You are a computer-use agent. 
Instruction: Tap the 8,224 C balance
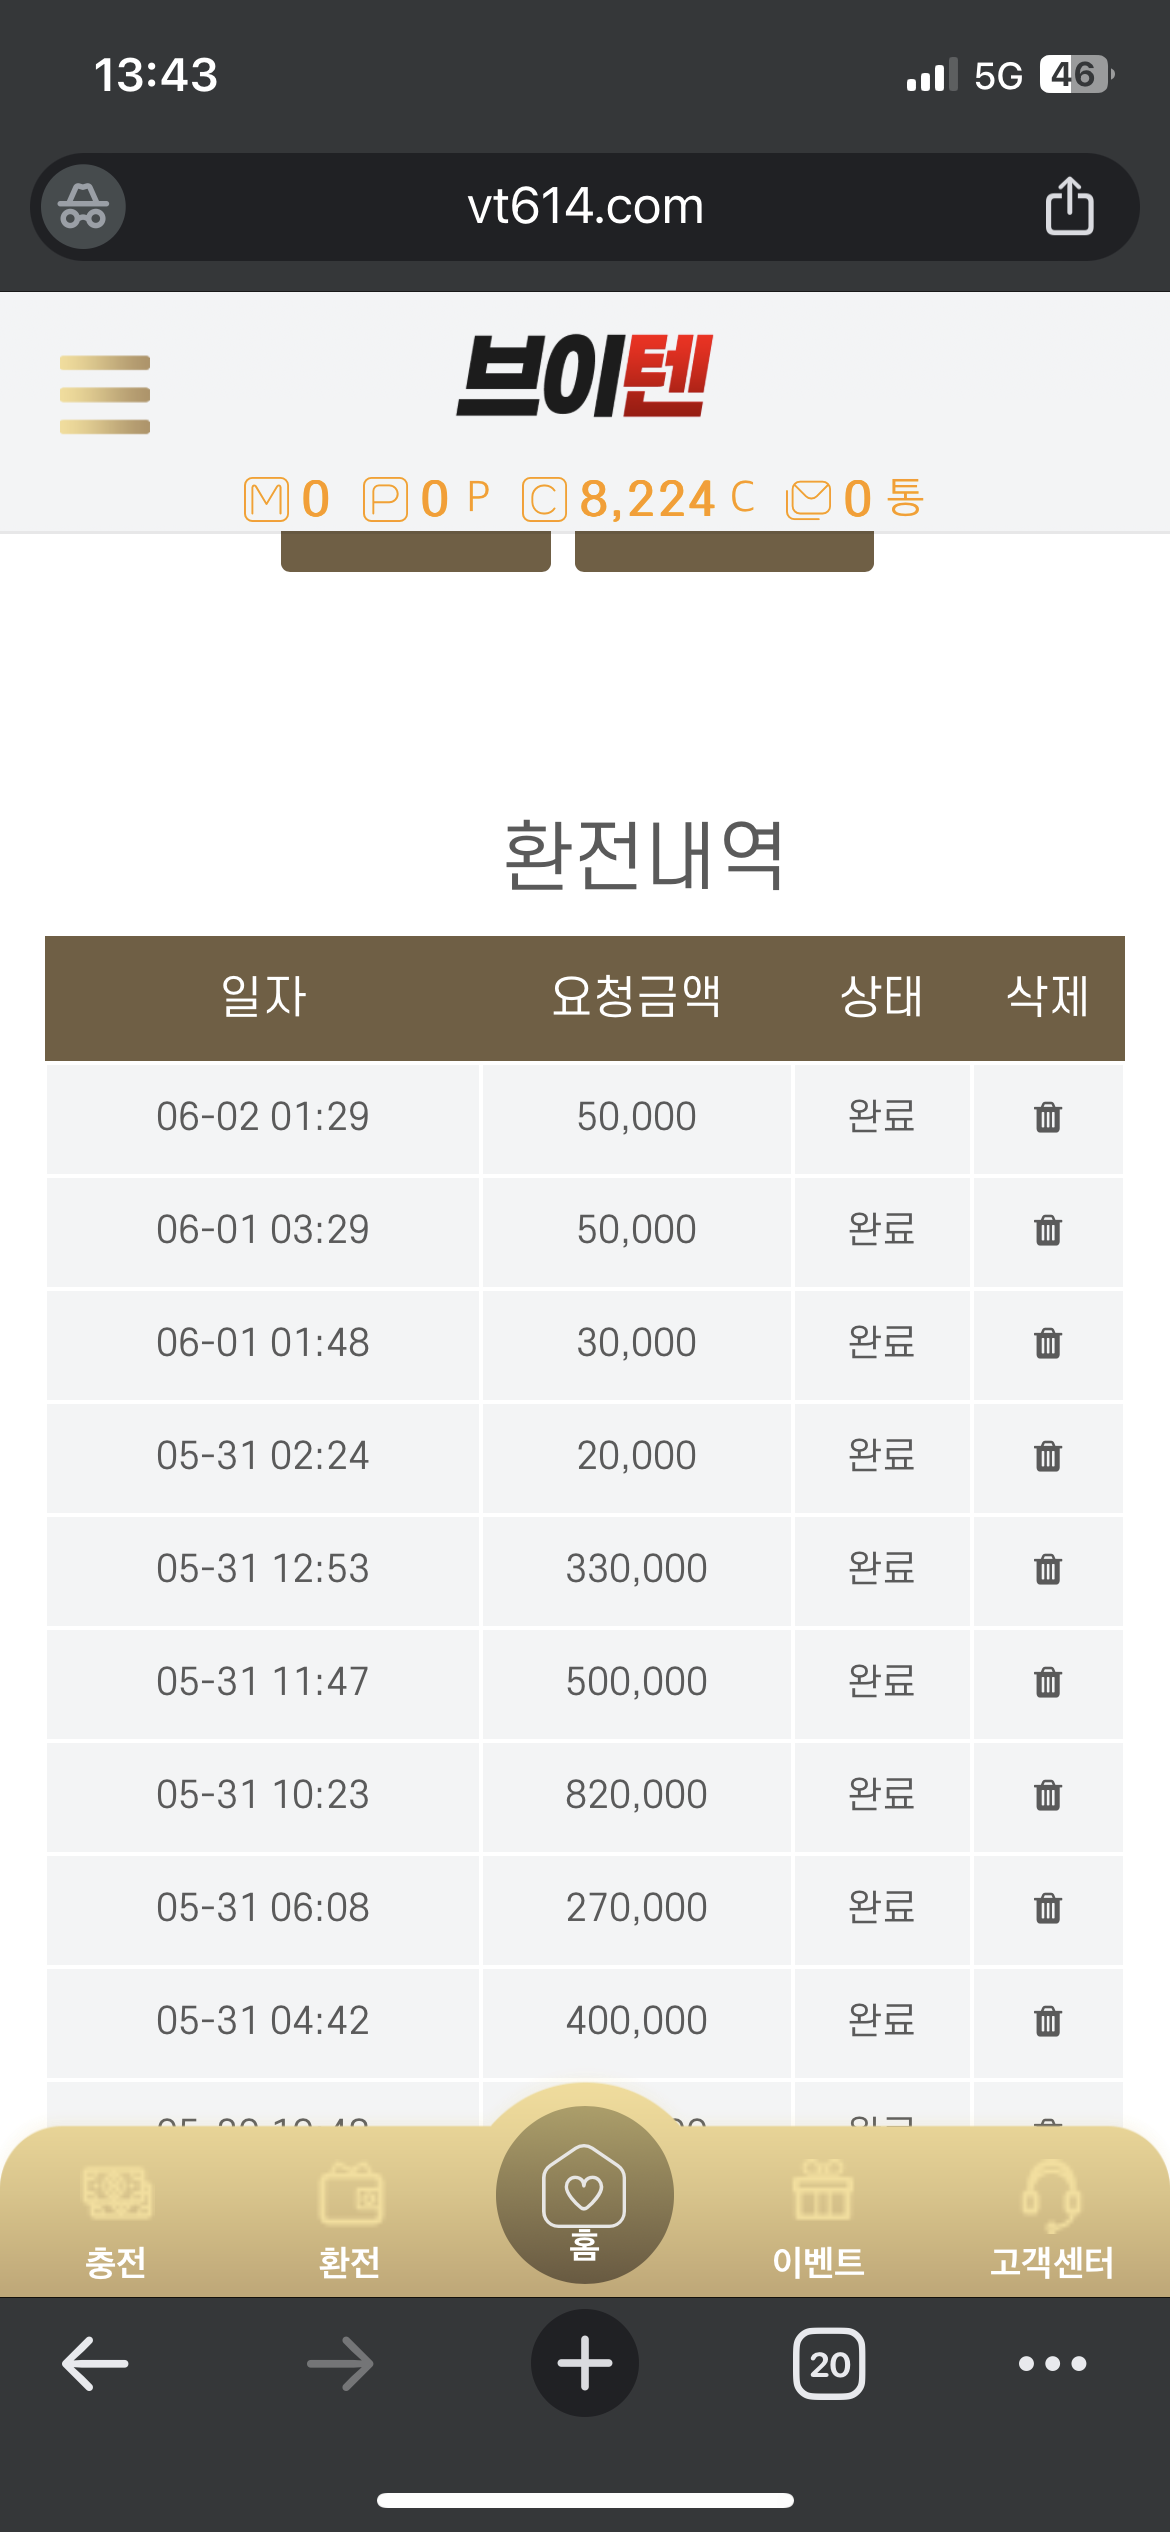[638, 498]
